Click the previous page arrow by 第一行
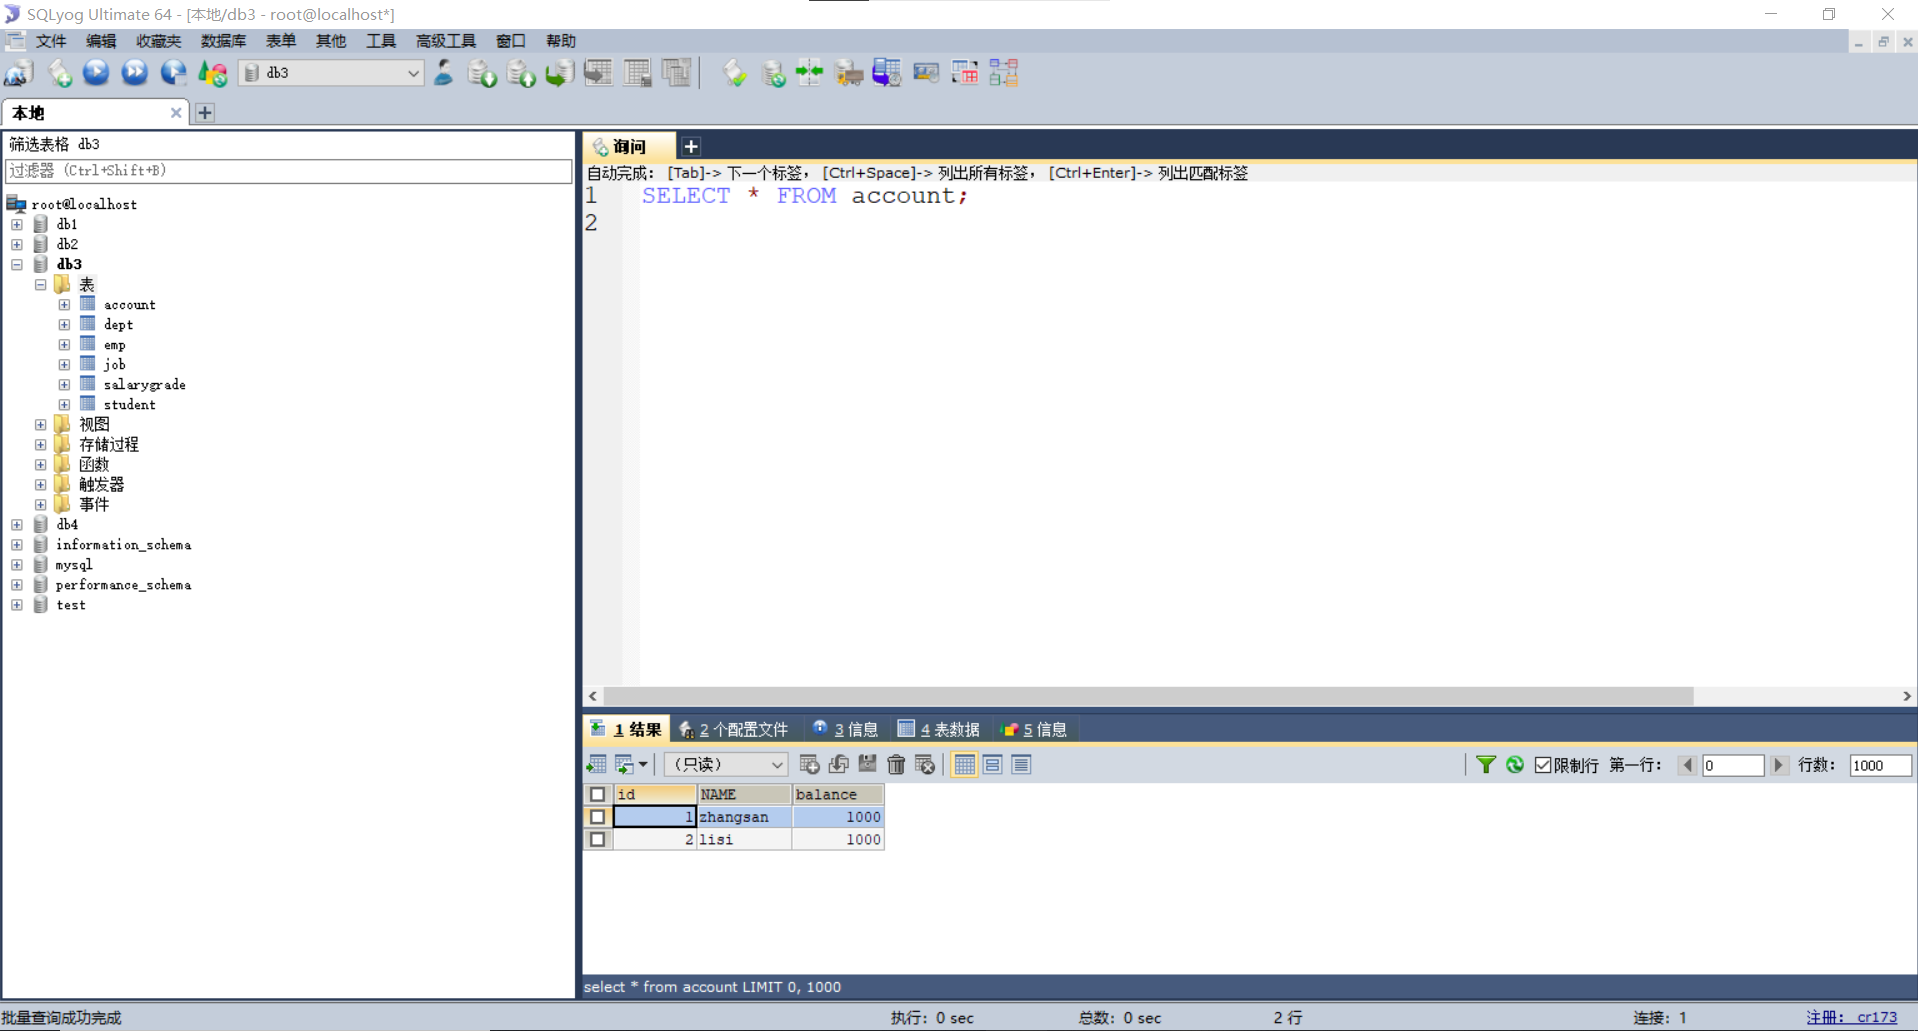Image resolution: width=1918 pixels, height=1031 pixels. pyautogui.click(x=1688, y=765)
